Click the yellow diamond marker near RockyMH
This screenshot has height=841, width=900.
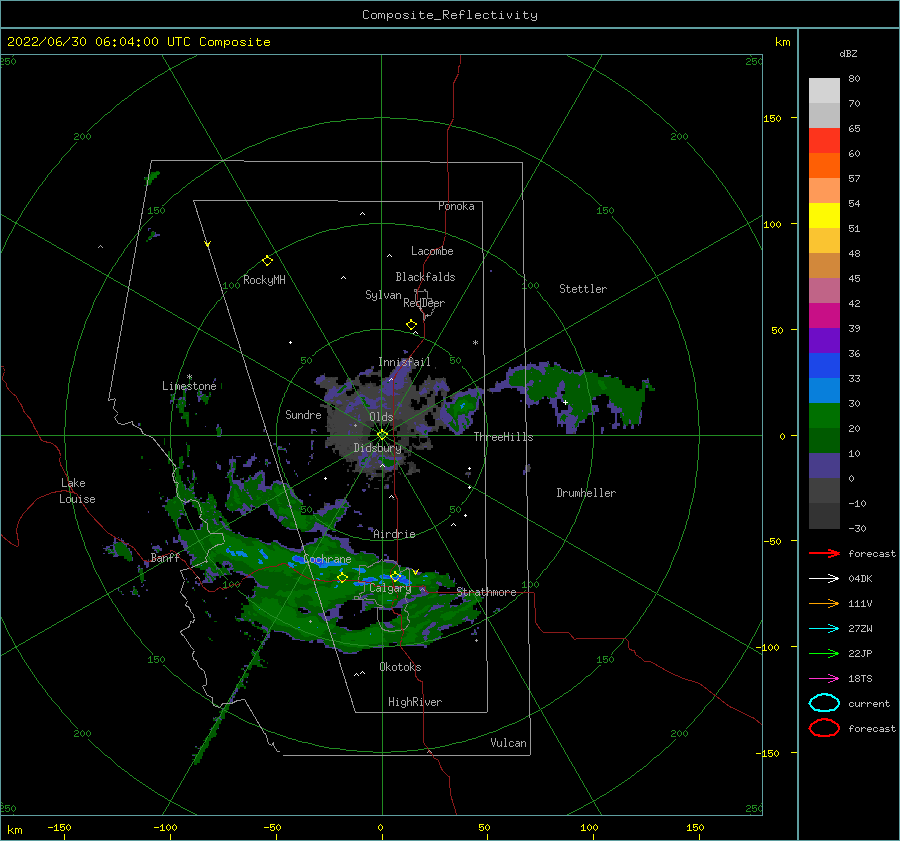coord(267,261)
